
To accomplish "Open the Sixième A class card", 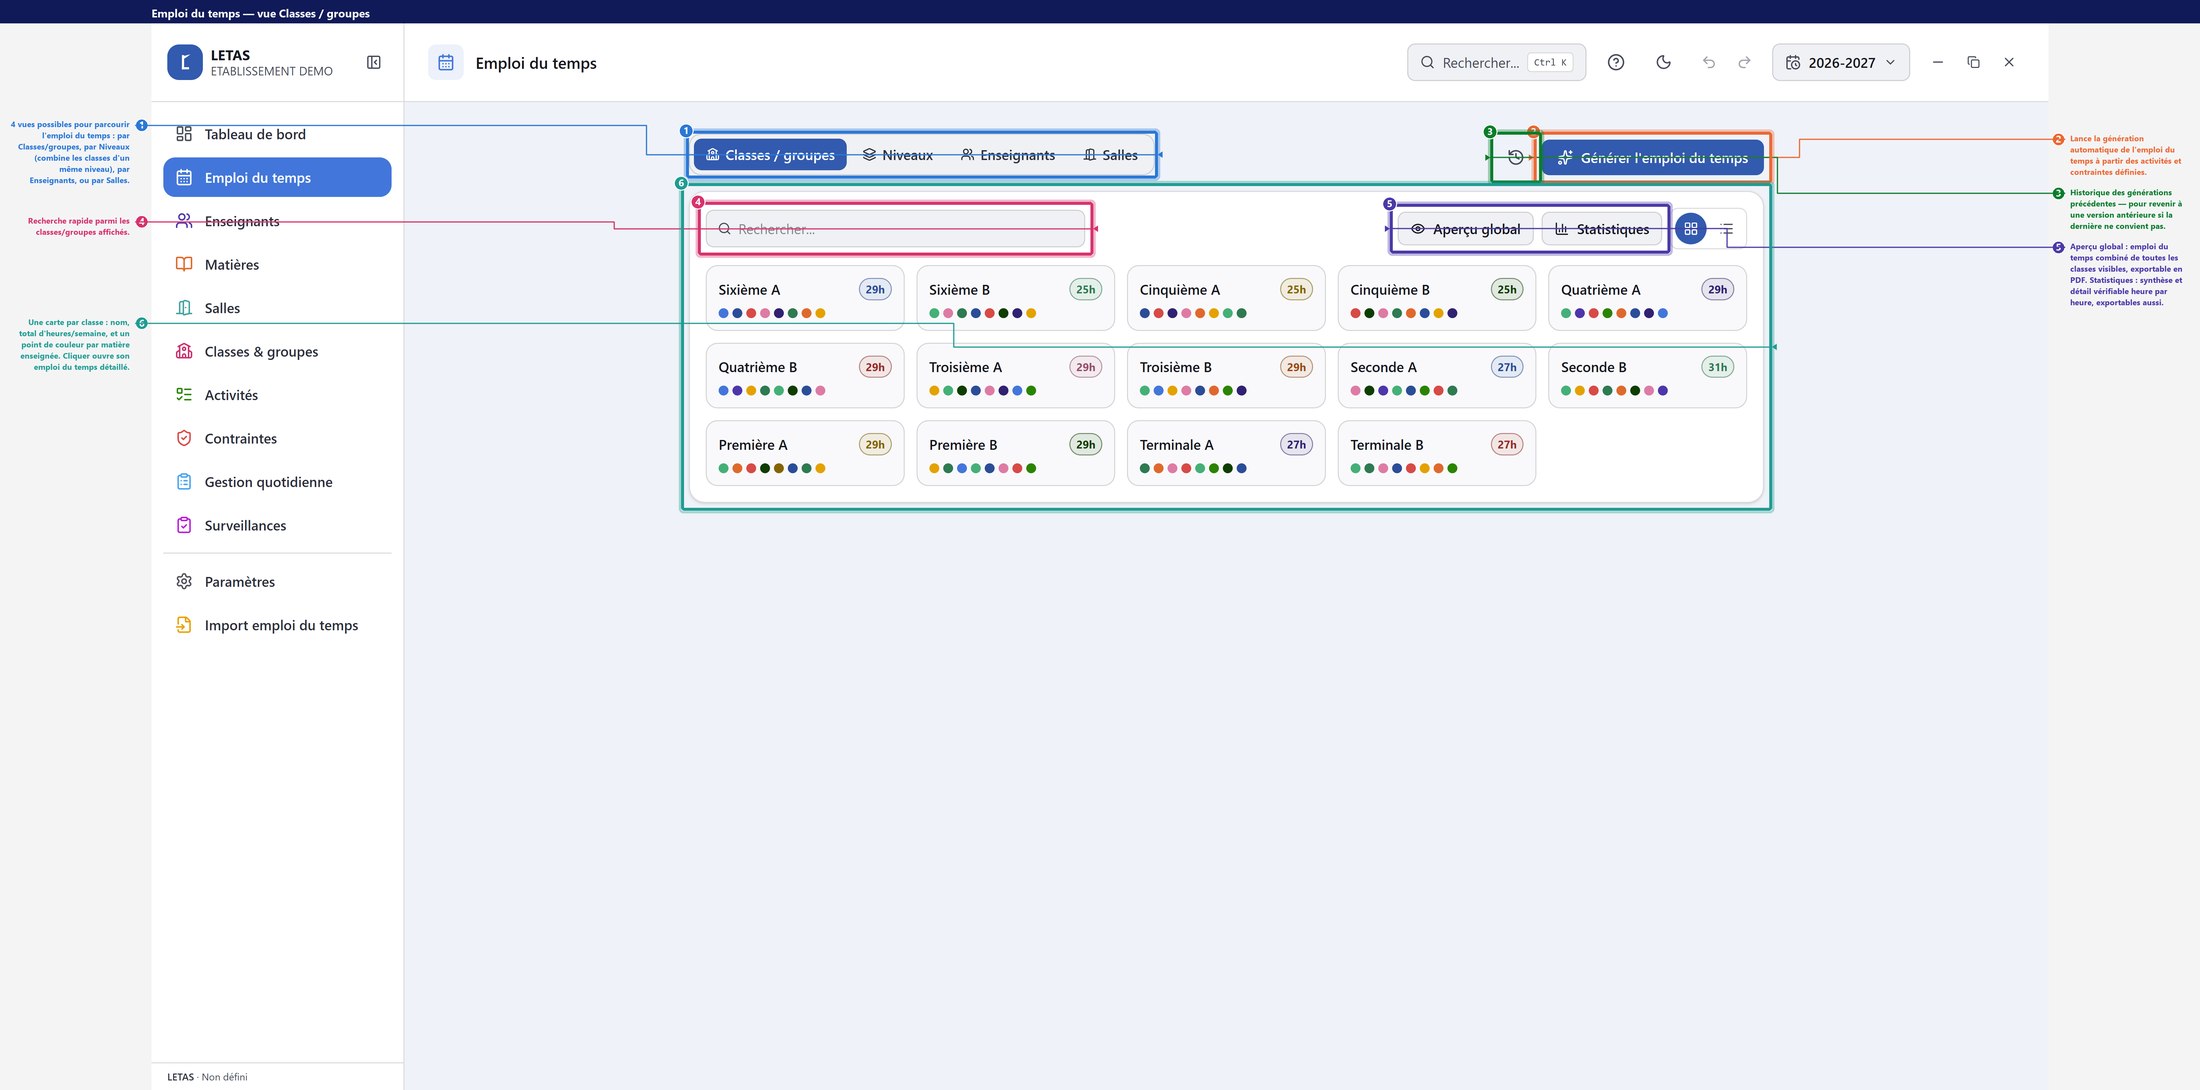I will (x=805, y=298).
